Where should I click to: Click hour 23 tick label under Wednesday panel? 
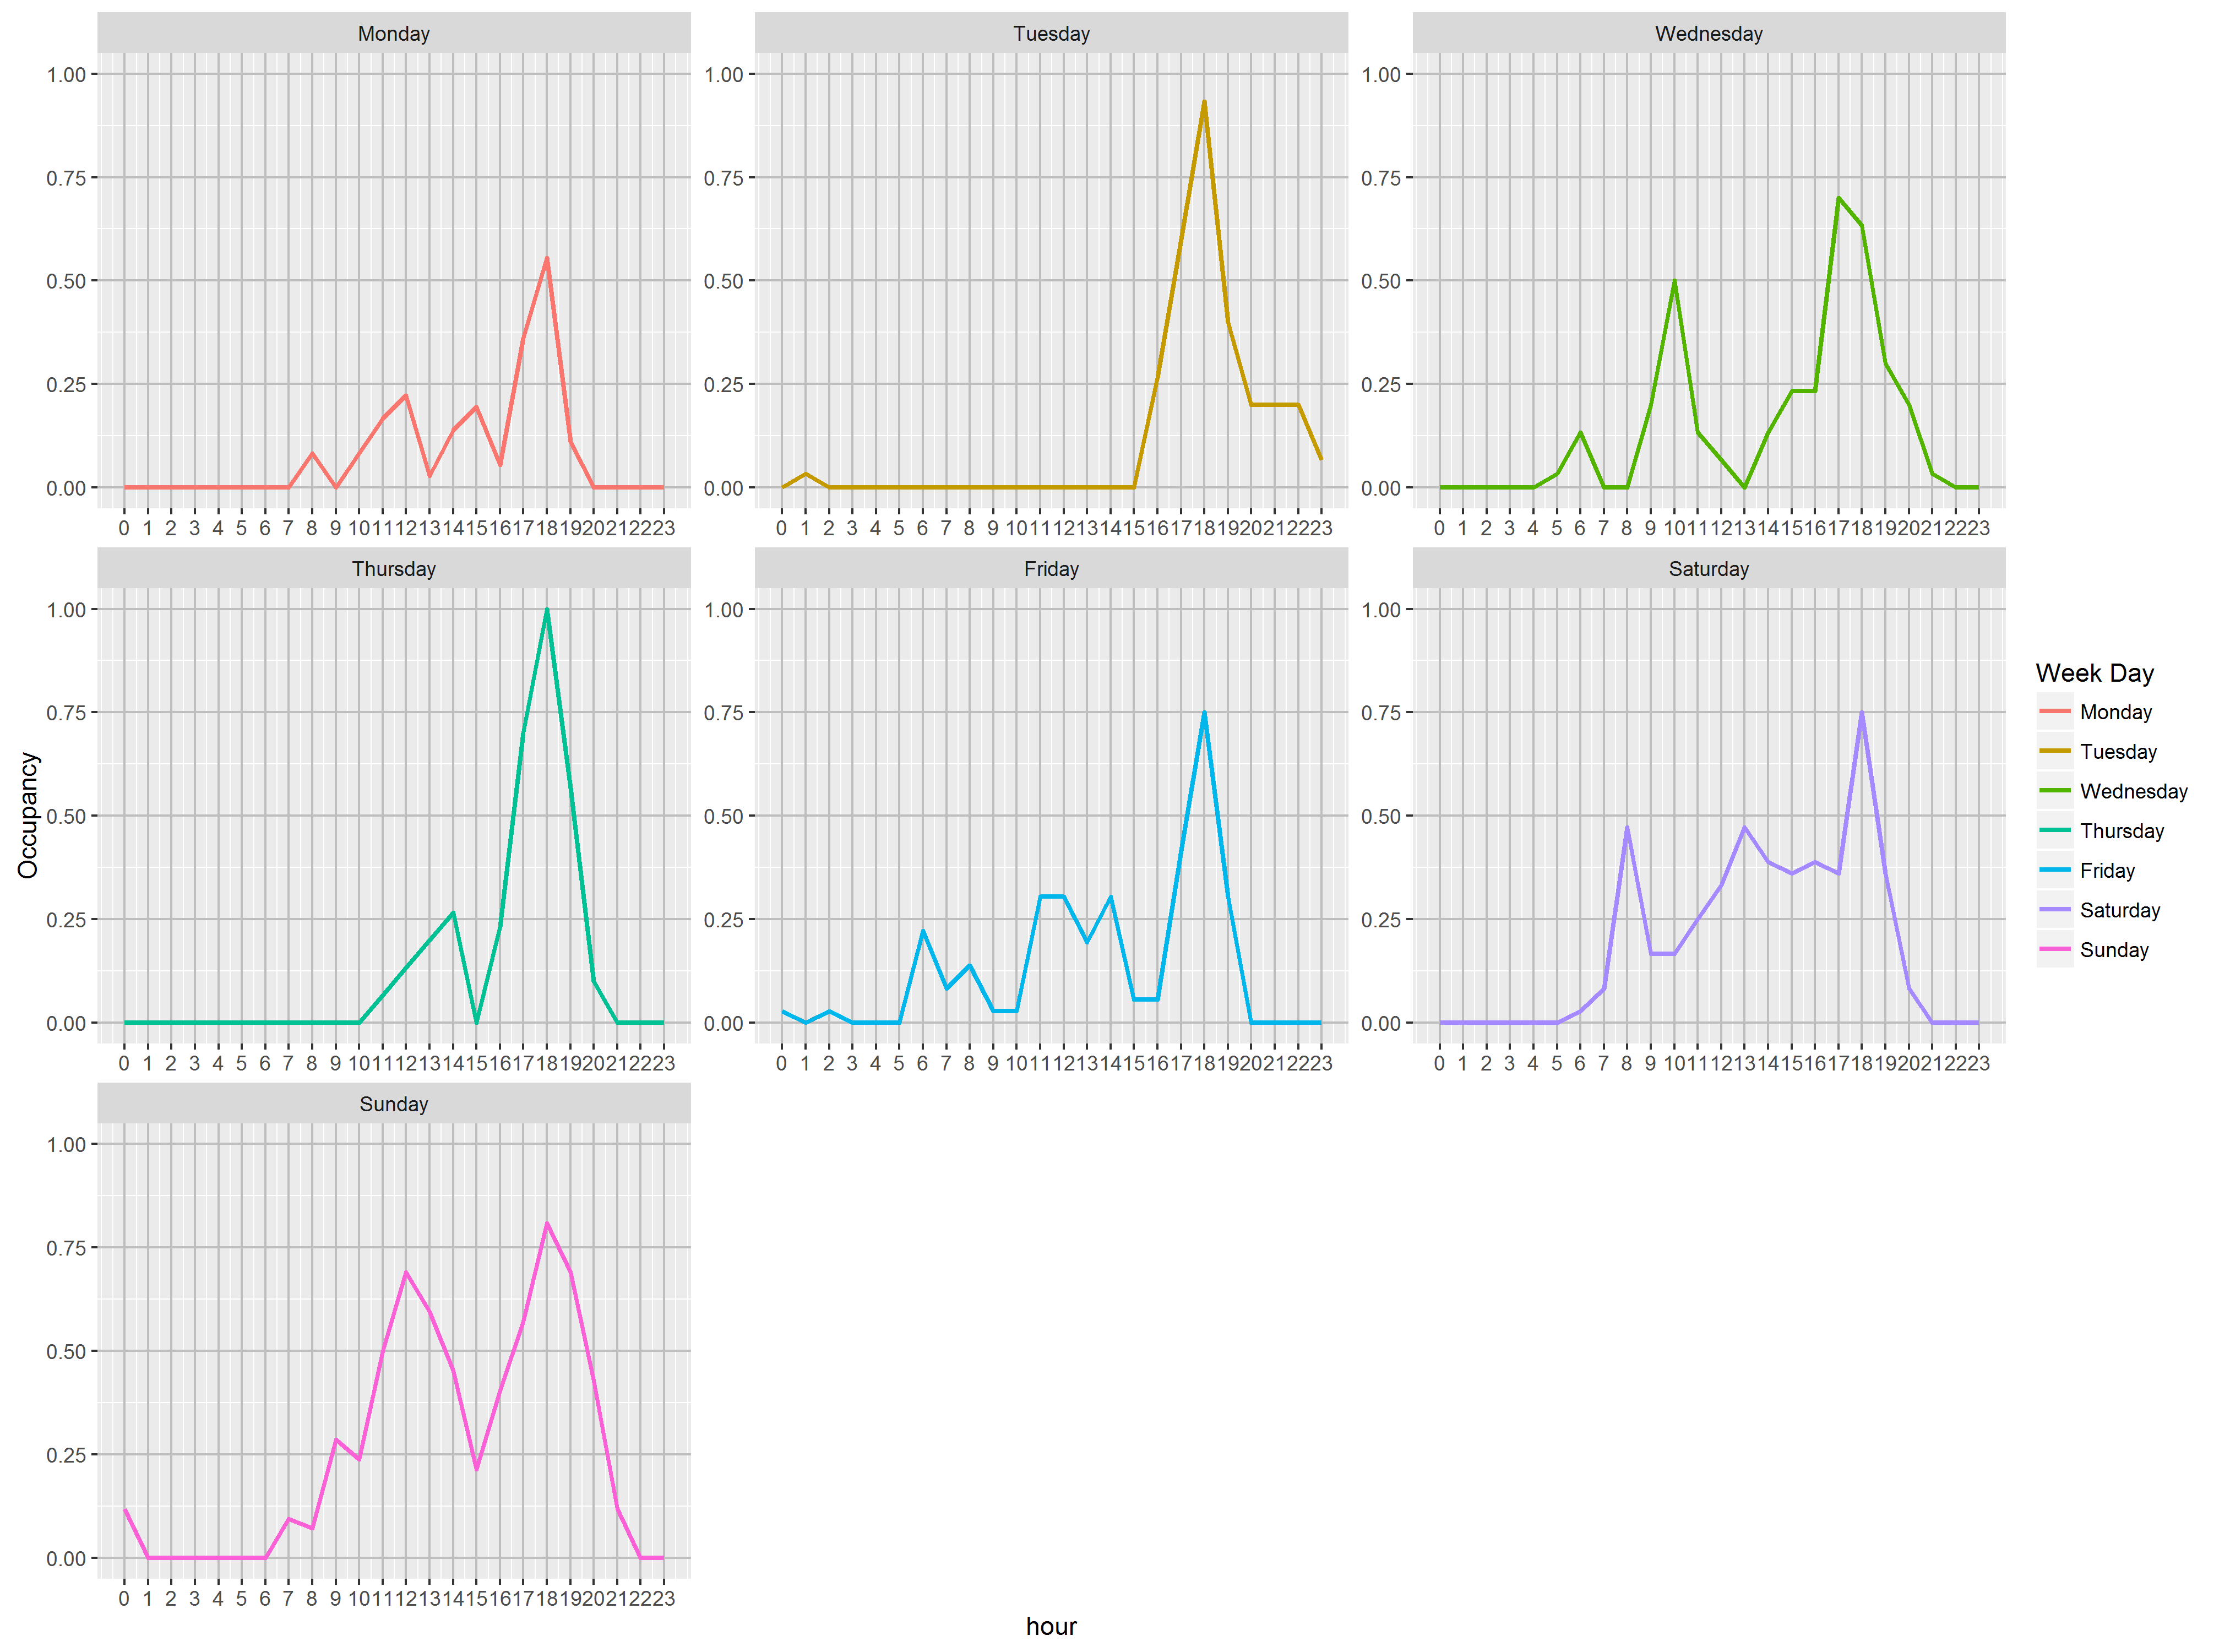[x=1978, y=528]
